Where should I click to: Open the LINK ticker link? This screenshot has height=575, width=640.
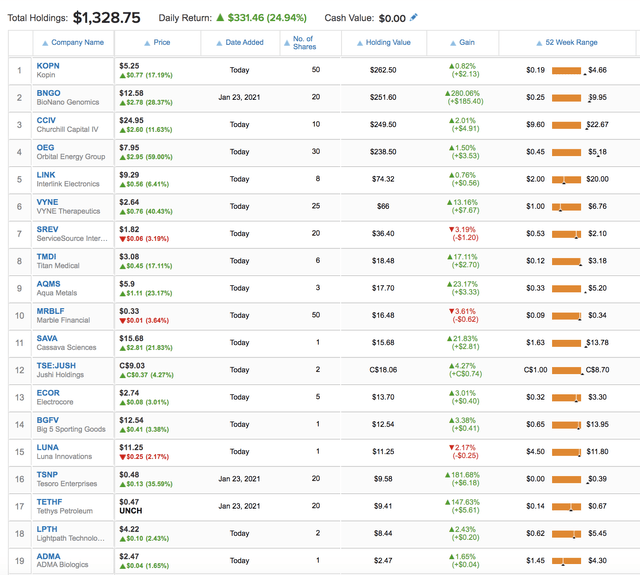tap(46, 175)
